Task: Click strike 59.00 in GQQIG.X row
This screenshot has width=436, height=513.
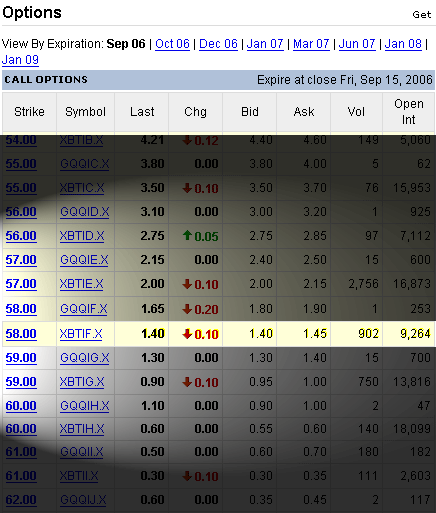Action: pos(21,358)
